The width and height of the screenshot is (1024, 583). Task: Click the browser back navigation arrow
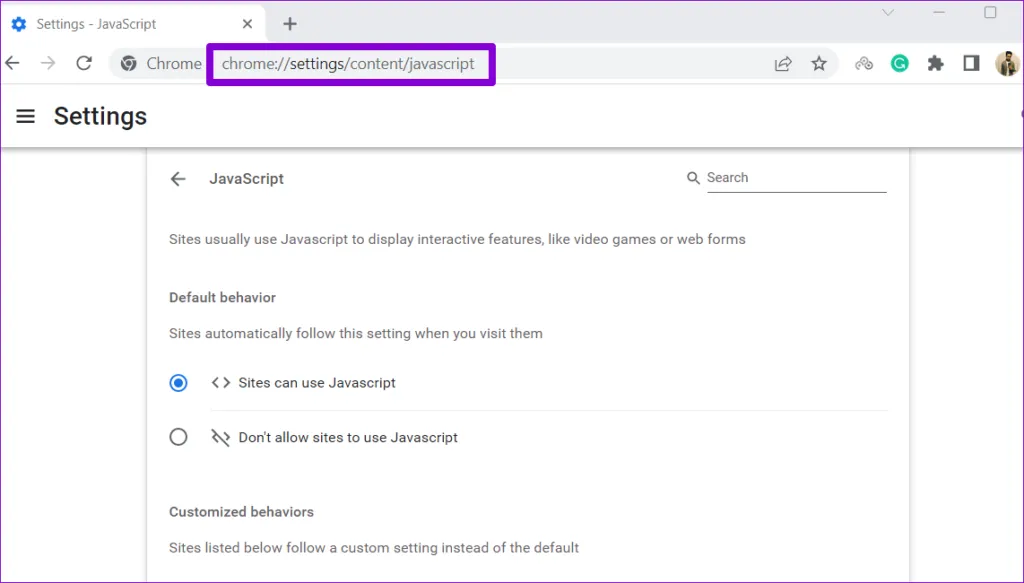pos(12,63)
